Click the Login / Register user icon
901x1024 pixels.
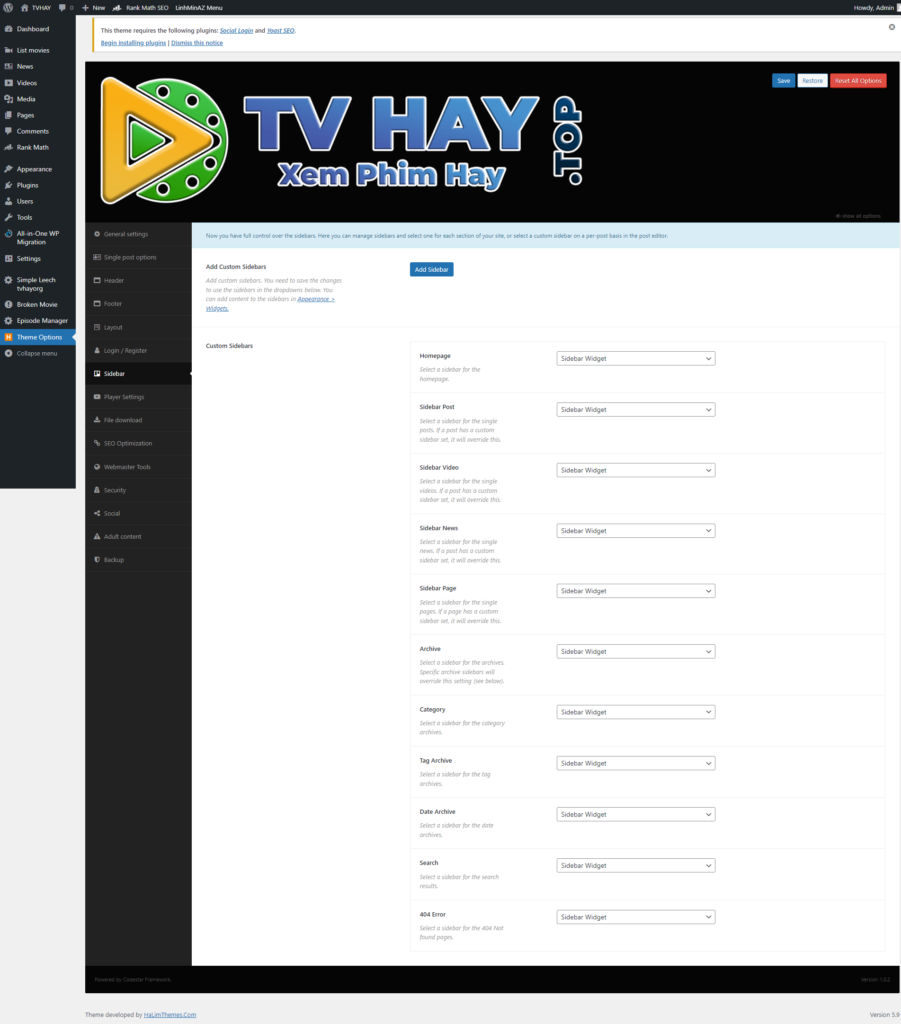coord(97,351)
